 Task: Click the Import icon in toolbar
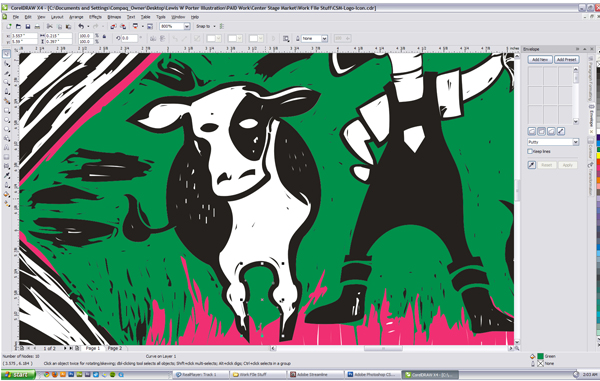point(113,26)
